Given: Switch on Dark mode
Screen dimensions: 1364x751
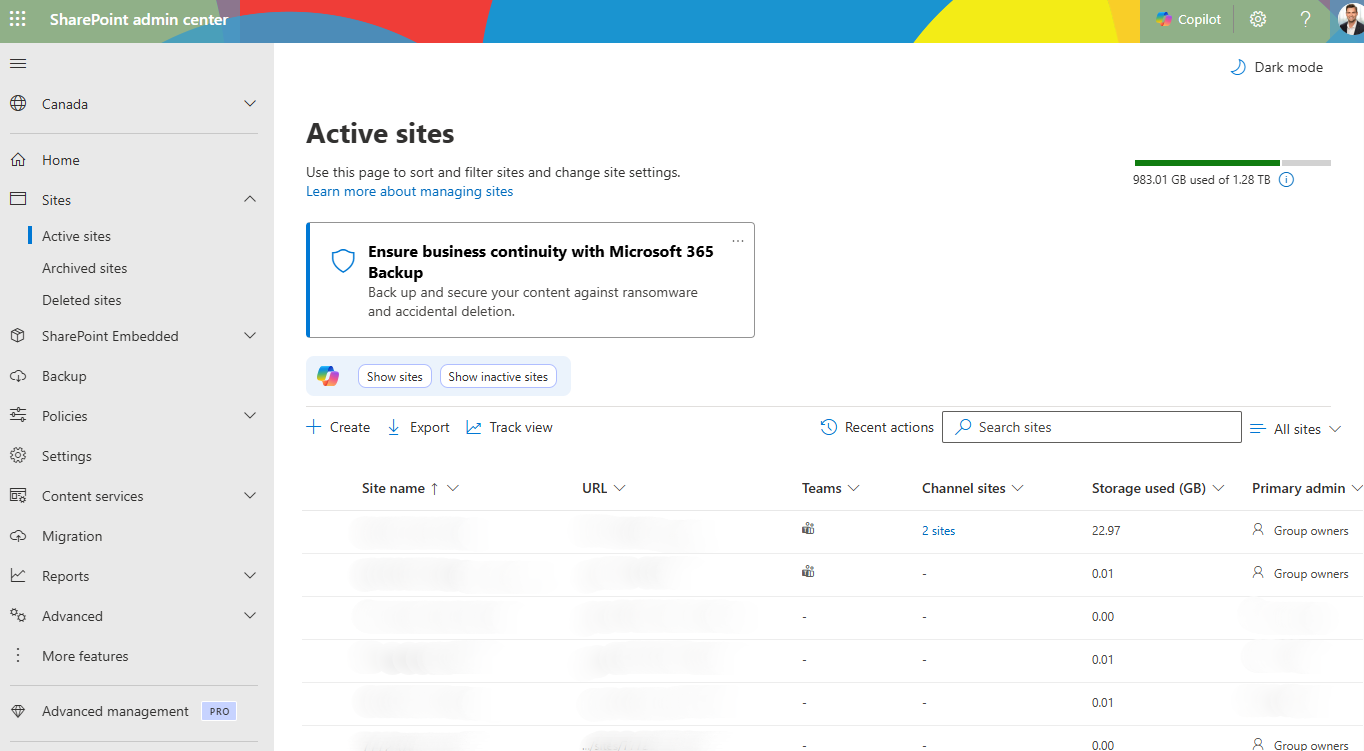Looking at the screenshot, I should (1276, 67).
